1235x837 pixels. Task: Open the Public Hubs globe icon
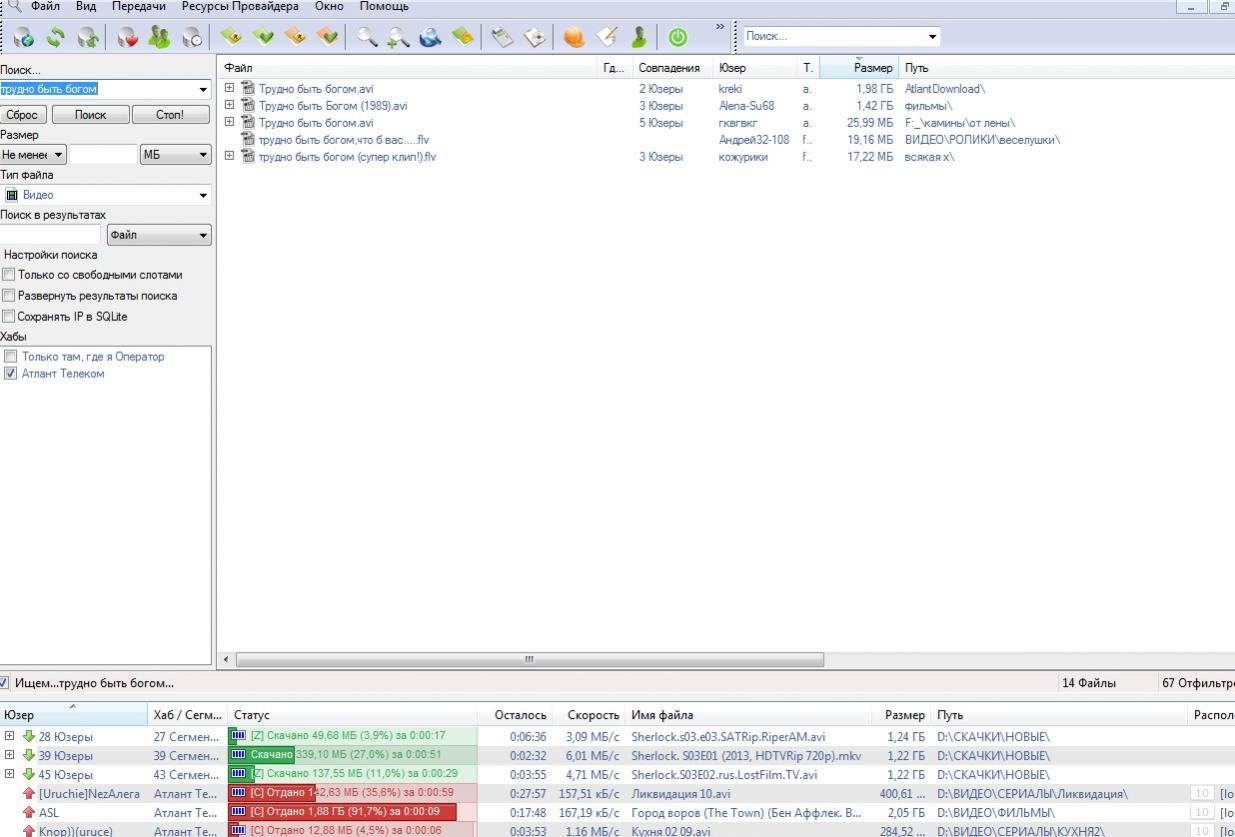(24, 37)
